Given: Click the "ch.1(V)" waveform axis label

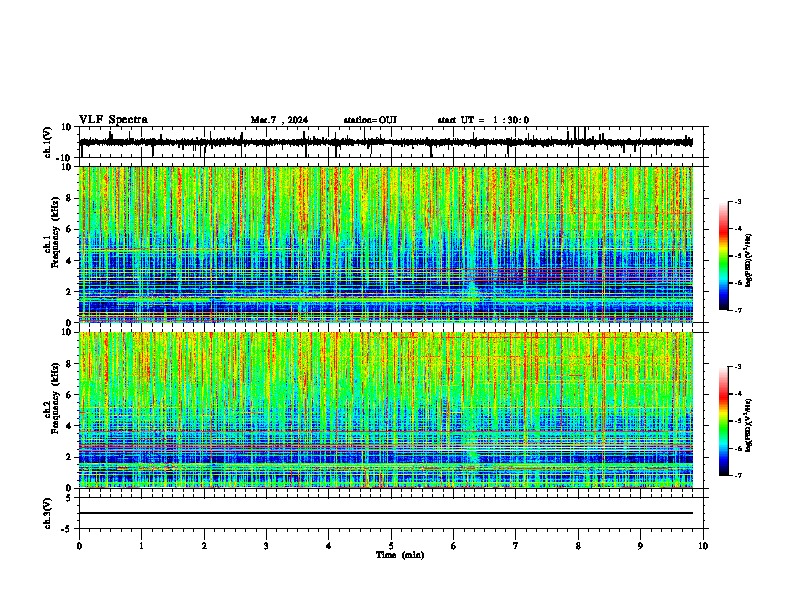Looking at the screenshot, I should 48,142.
